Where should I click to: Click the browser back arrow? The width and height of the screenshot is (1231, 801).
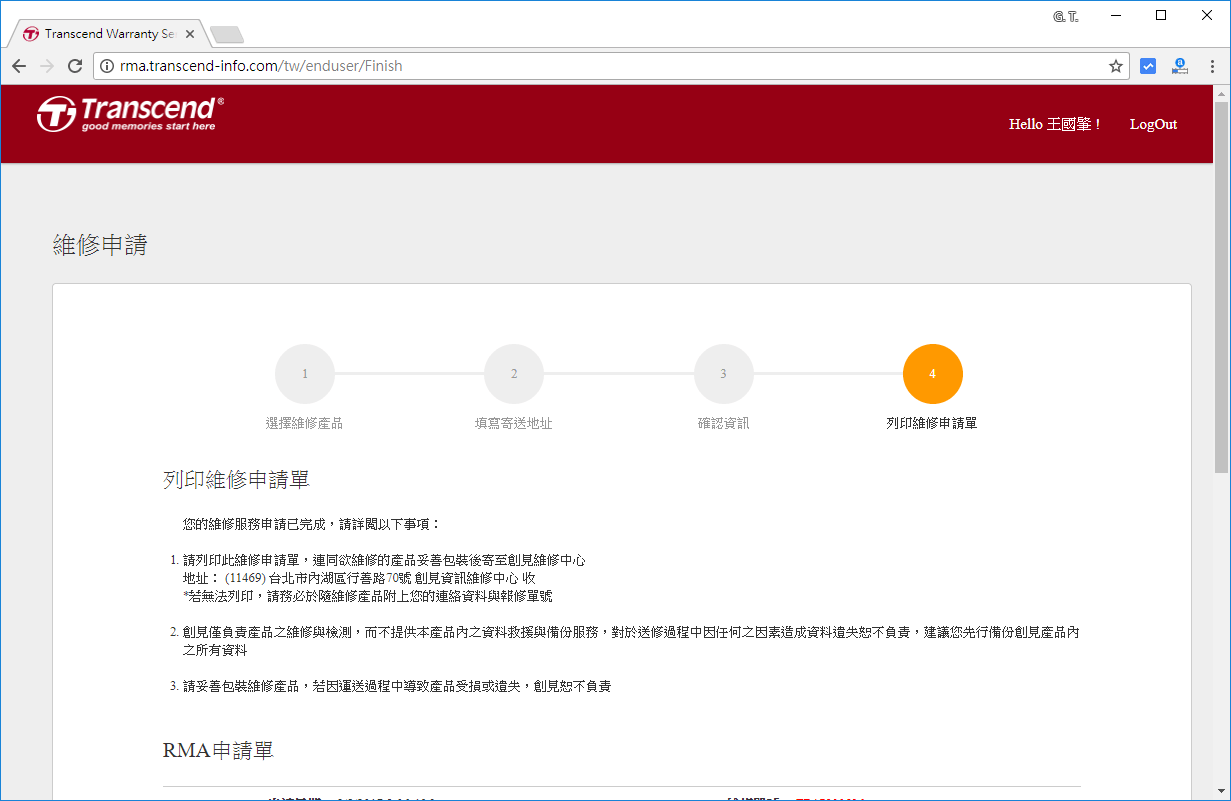[19, 66]
